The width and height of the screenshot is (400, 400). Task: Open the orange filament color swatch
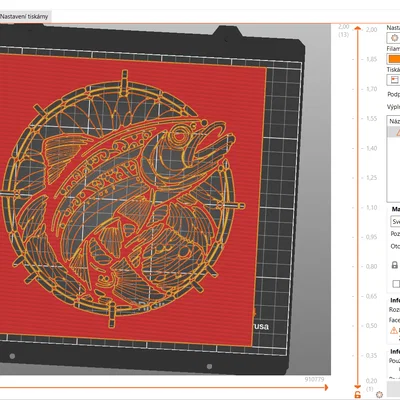394,59
